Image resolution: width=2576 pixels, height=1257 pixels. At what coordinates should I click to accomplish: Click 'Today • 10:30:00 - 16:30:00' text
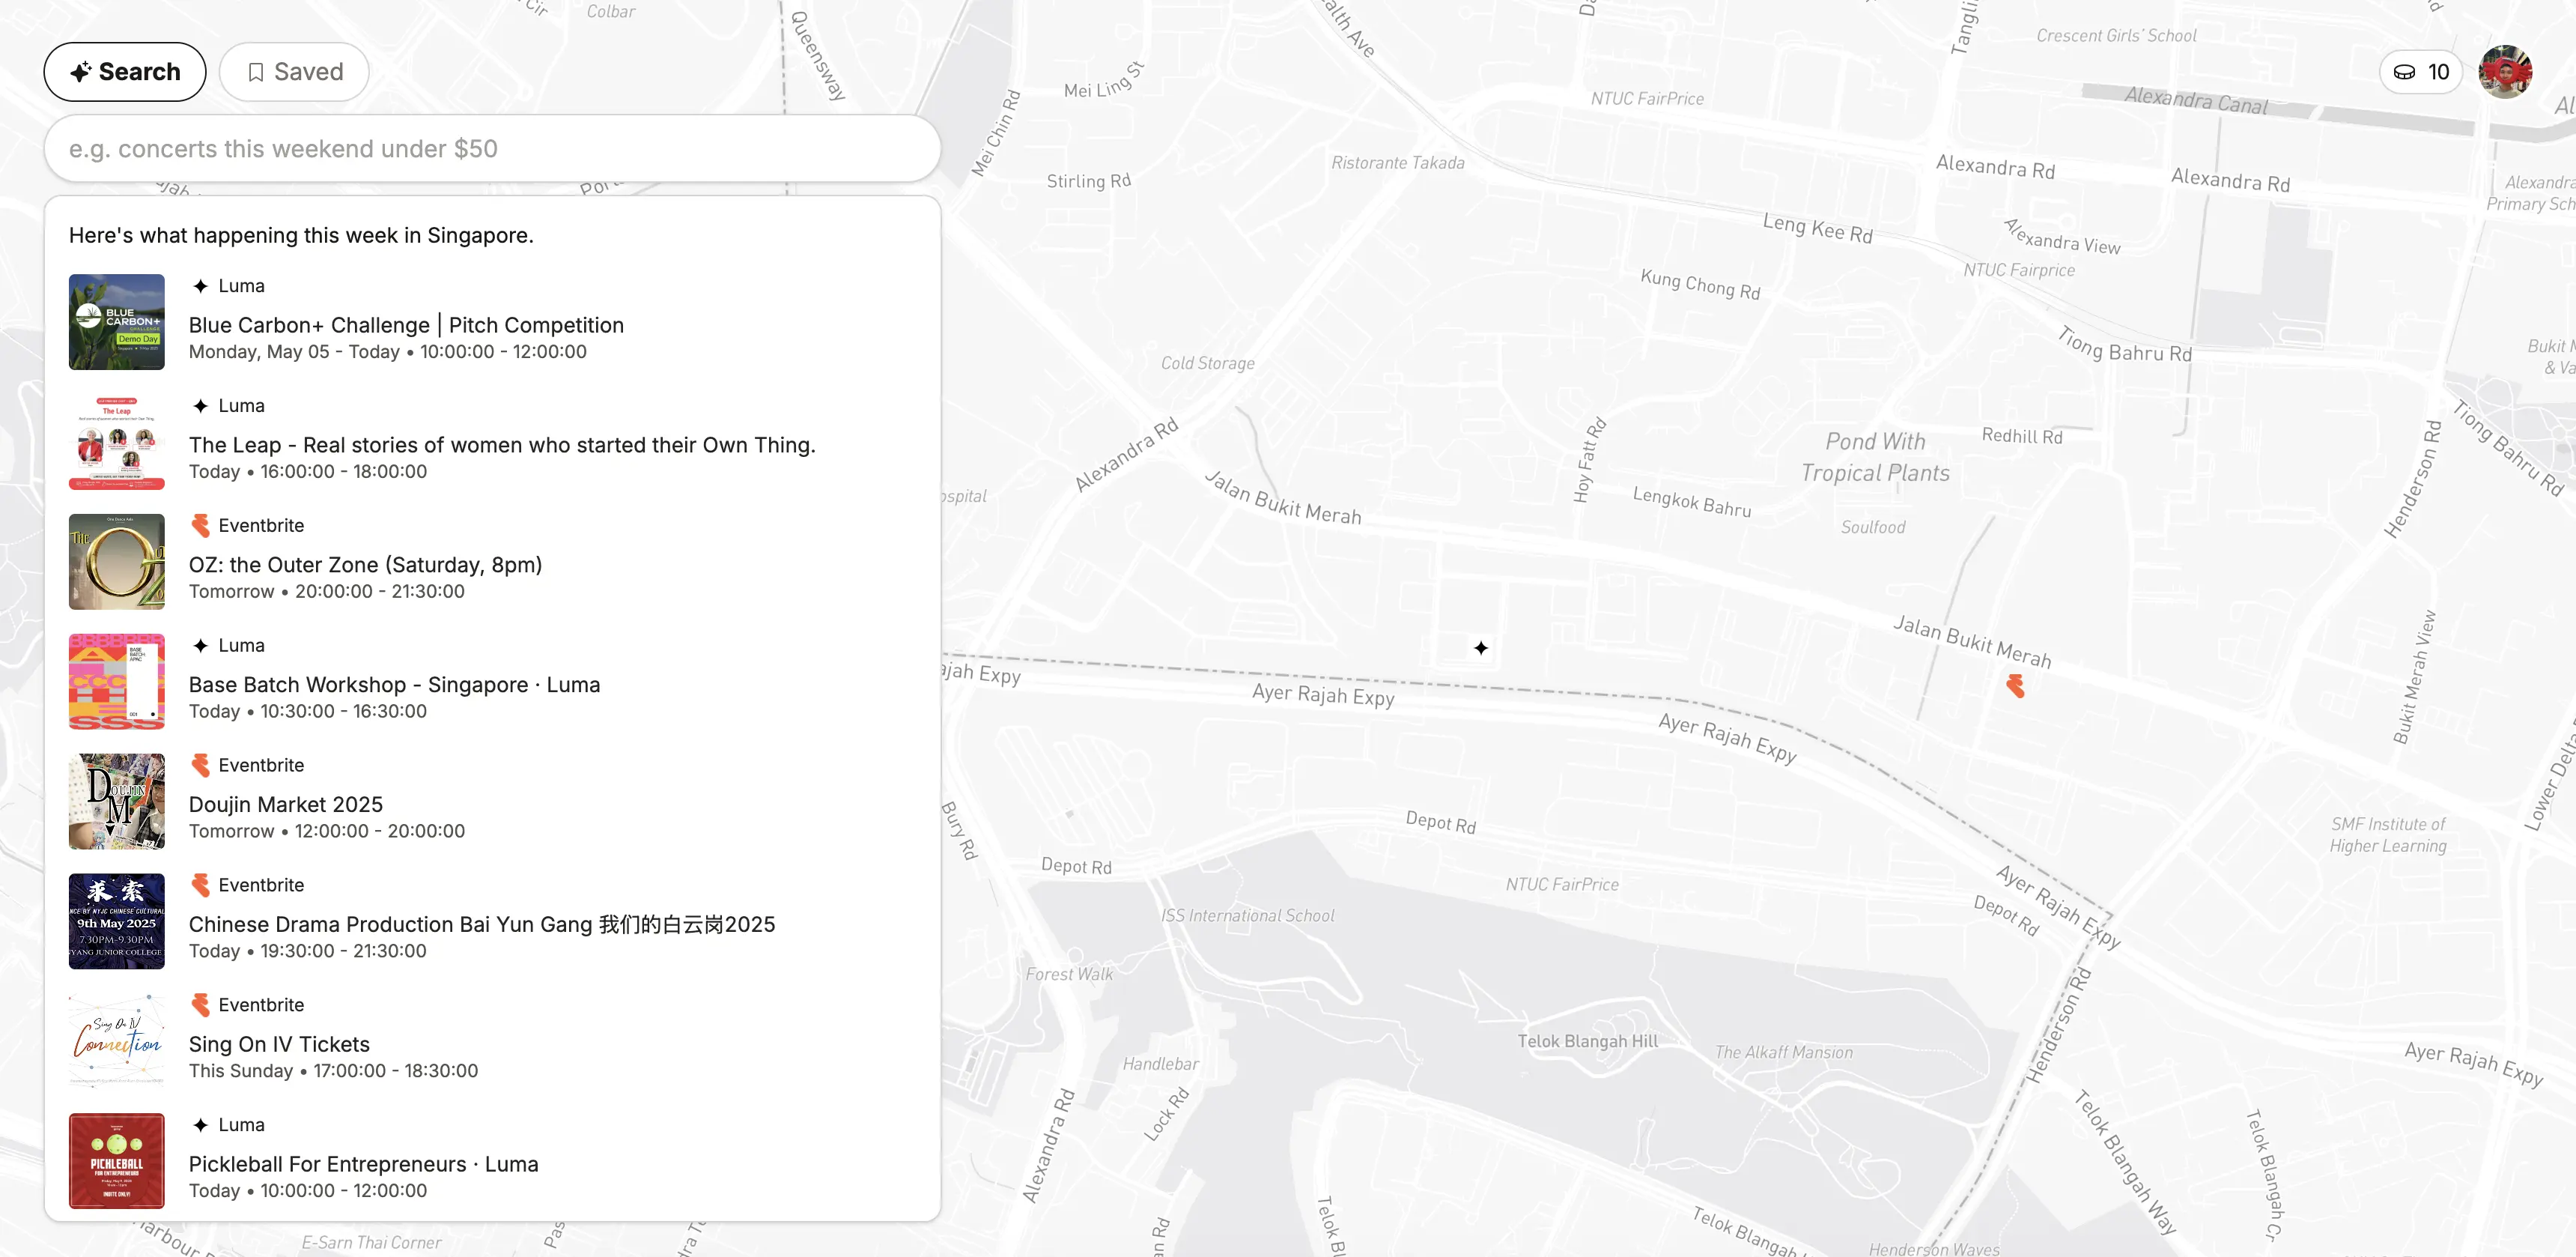click(308, 712)
